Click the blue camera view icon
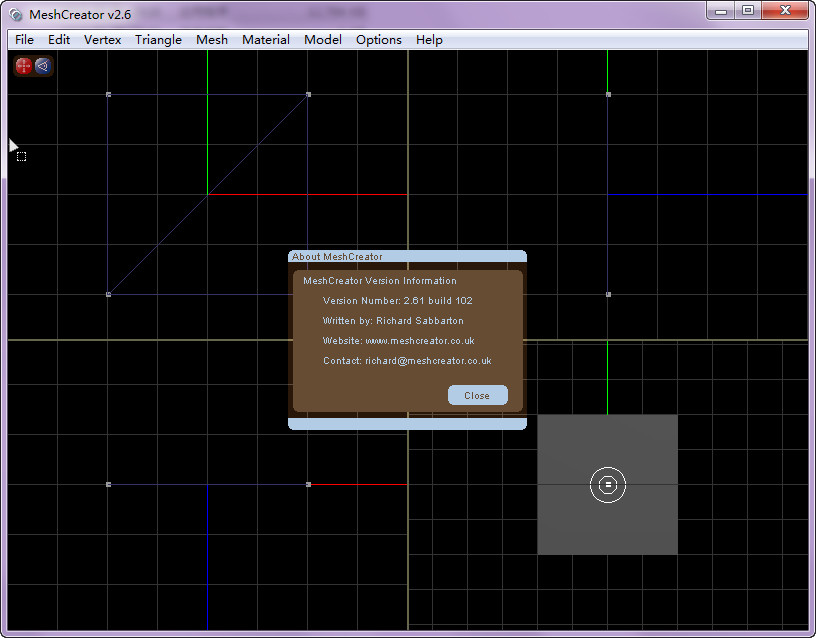816x638 pixels. pos(43,66)
